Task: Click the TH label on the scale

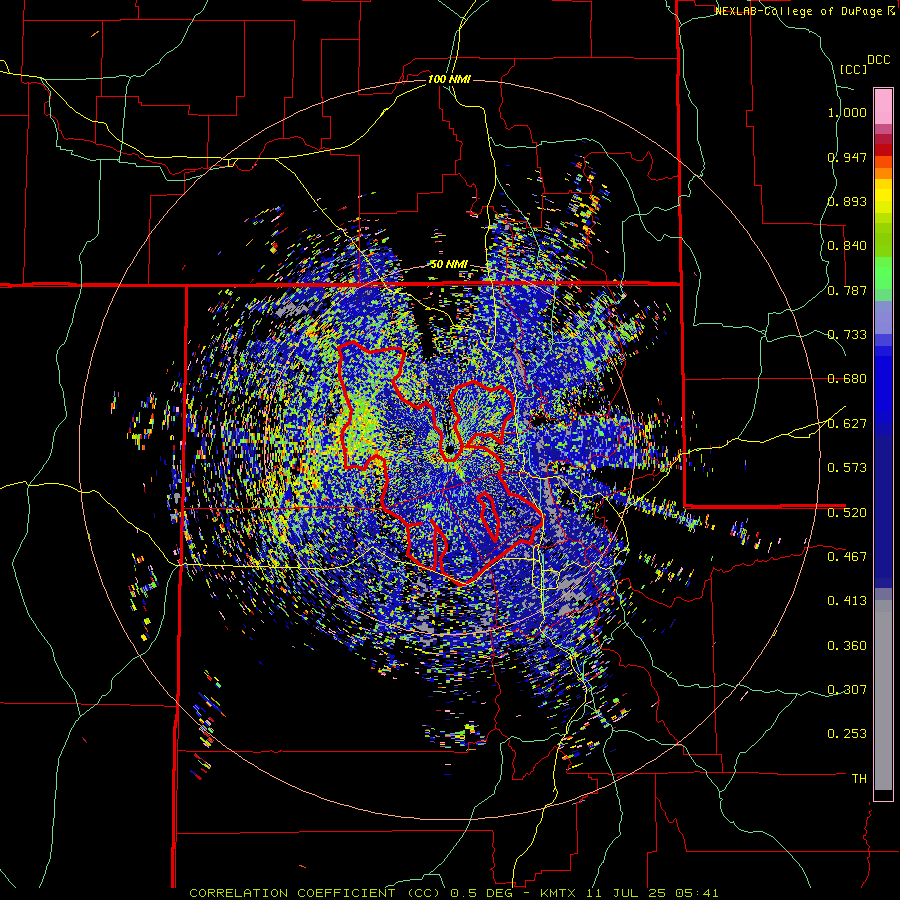Action: pyautogui.click(x=859, y=779)
